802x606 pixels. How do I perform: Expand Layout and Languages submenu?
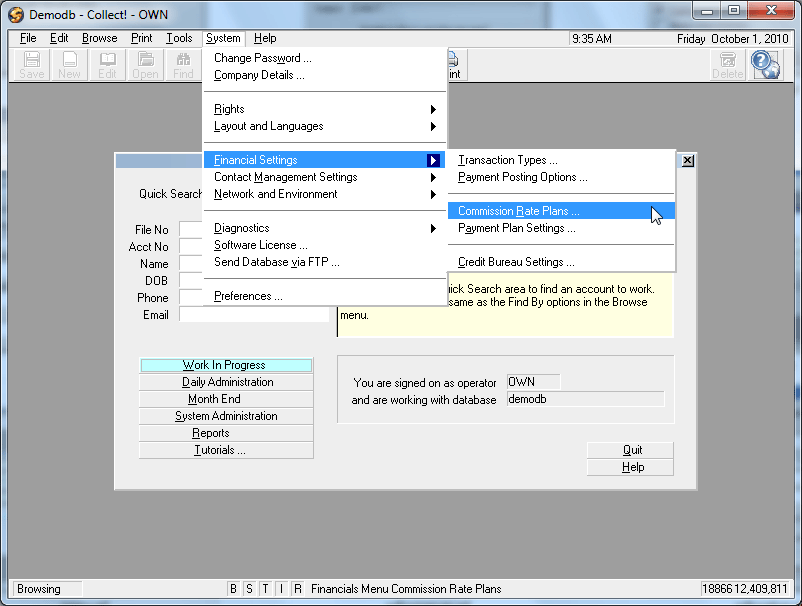(x=325, y=126)
